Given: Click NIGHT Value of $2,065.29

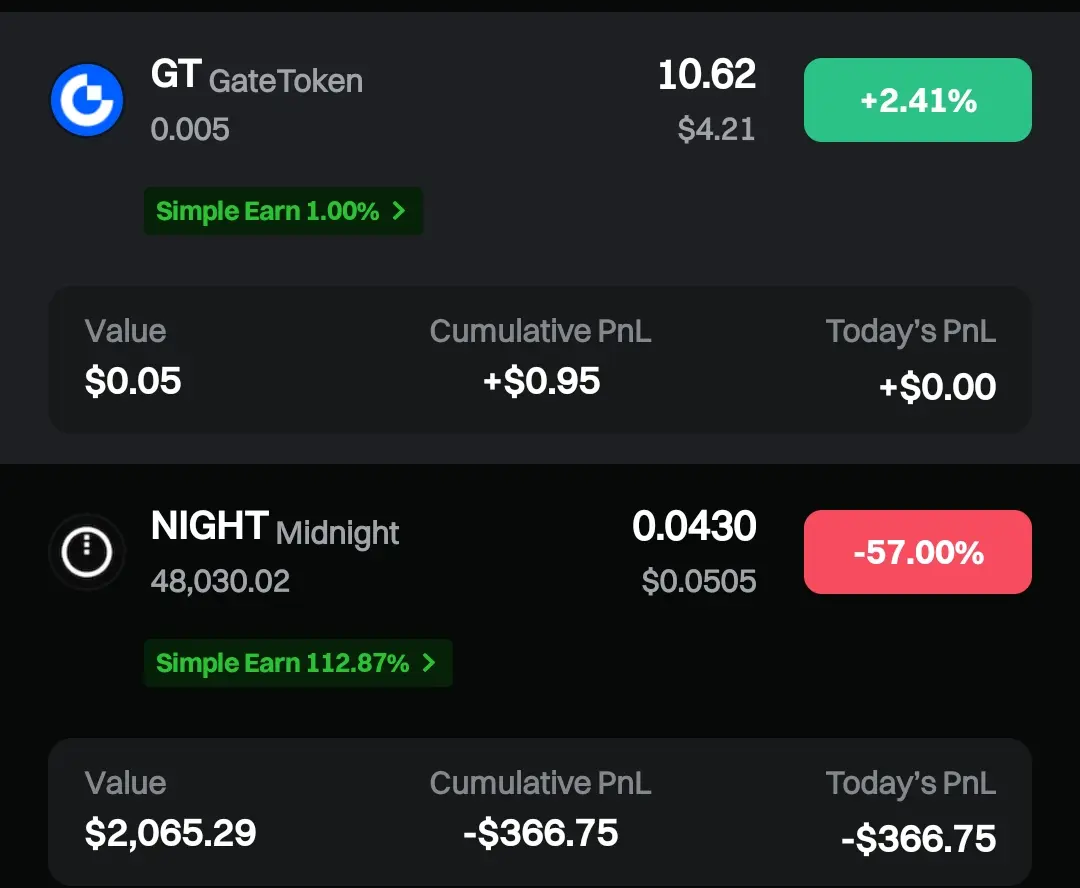Looking at the screenshot, I should (x=170, y=833).
